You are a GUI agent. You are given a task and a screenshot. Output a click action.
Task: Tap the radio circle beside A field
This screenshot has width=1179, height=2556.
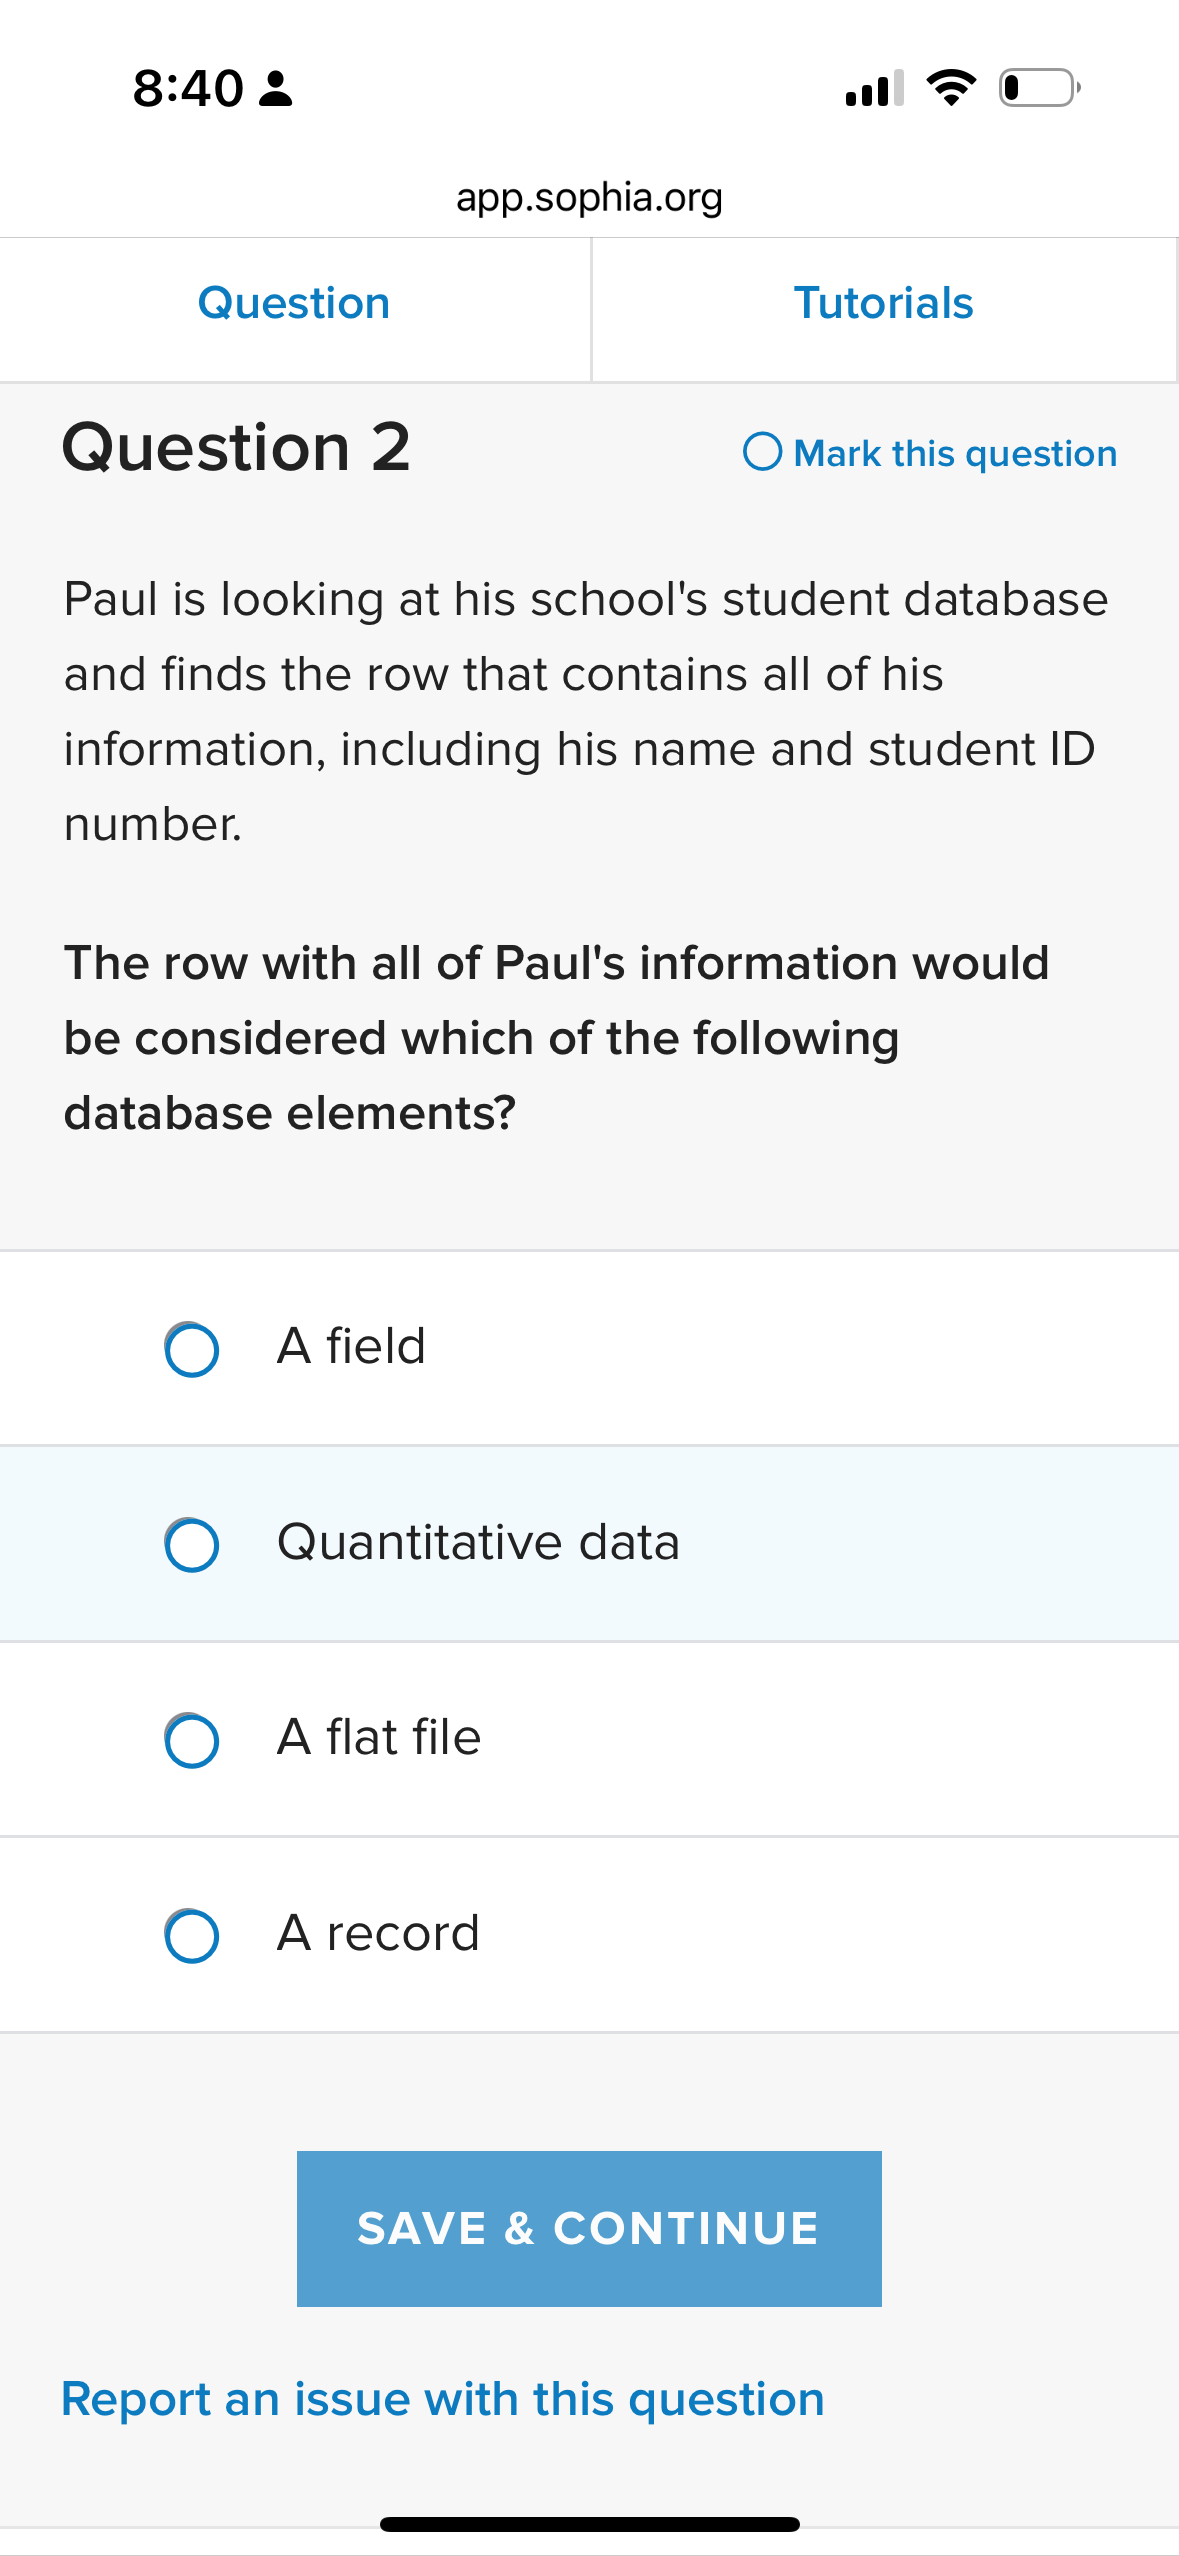tap(192, 1347)
